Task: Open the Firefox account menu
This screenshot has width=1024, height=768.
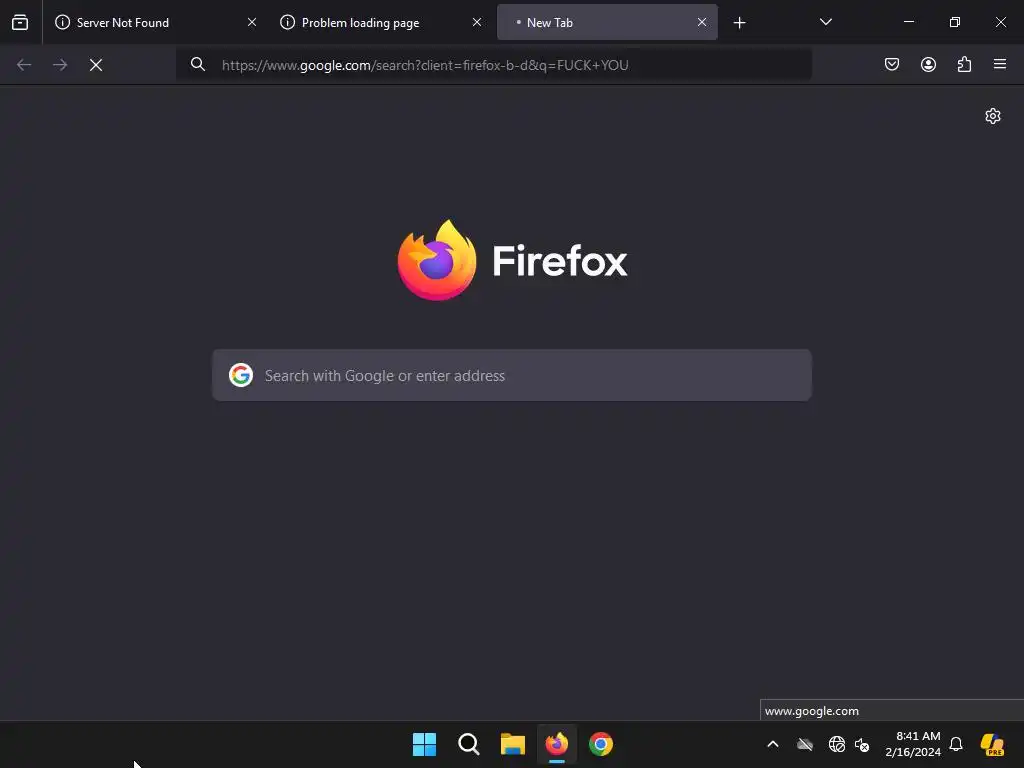Action: click(x=928, y=64)
